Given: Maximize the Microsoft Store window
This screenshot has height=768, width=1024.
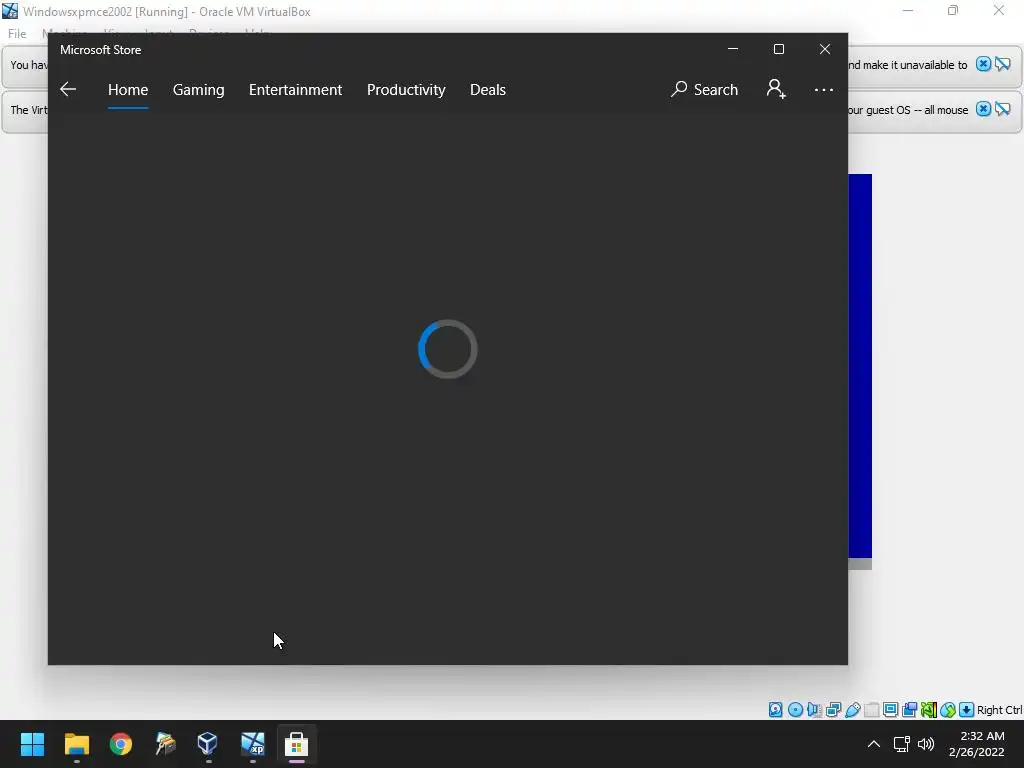Looking at the screenshot, I should click(778, 49).
